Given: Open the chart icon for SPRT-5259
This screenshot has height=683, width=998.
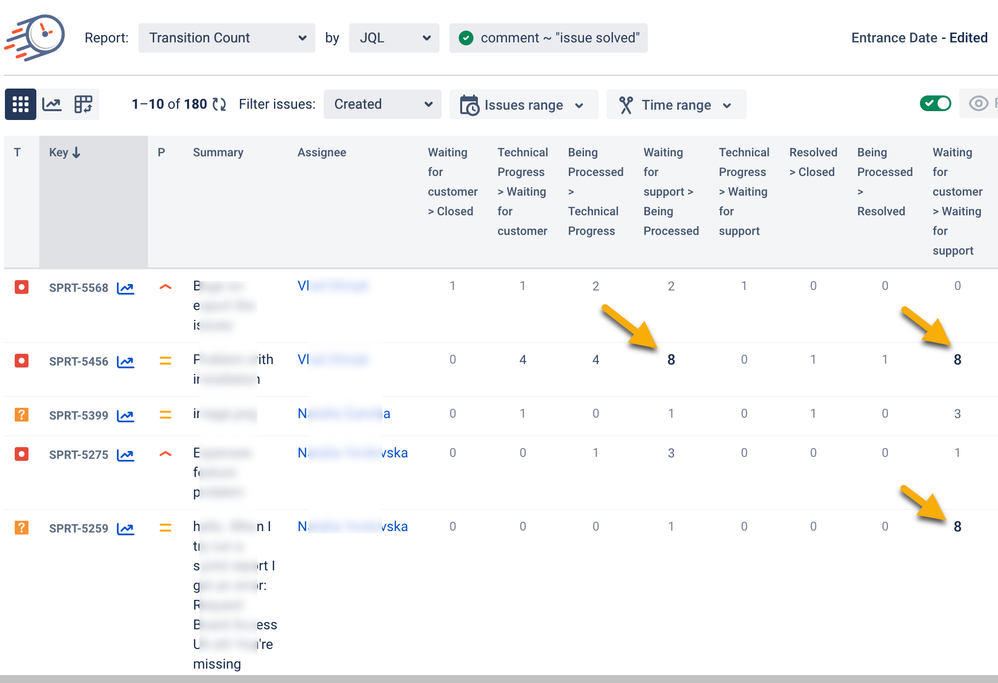Looking at the screenshot, I should [125, 529].
